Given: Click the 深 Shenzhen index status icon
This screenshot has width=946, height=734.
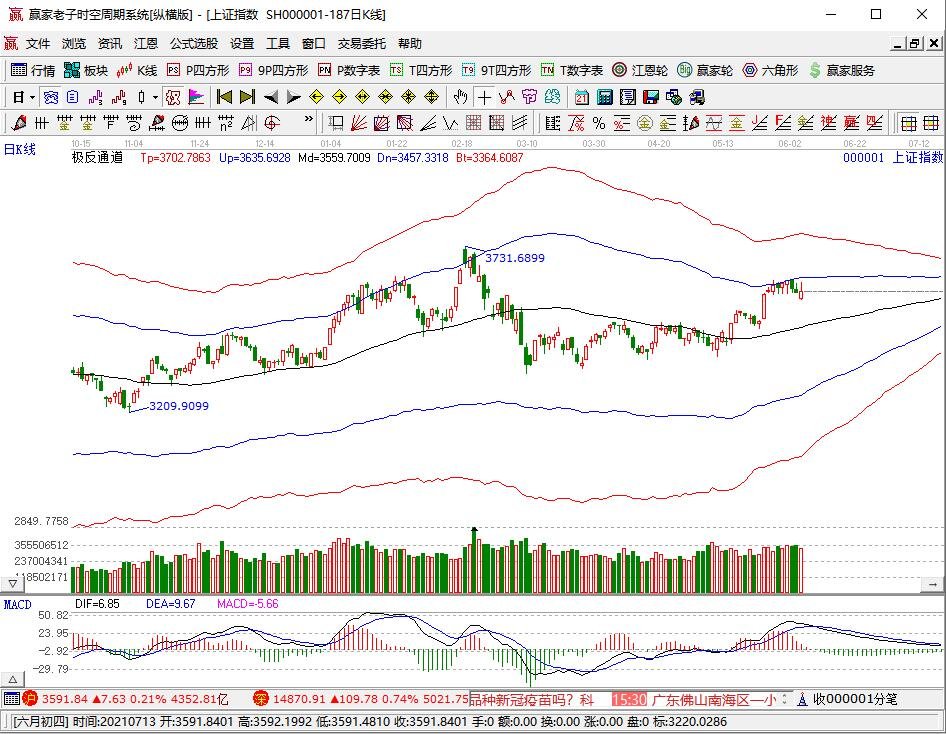Looking at the screenshot, I should [260, 699].
